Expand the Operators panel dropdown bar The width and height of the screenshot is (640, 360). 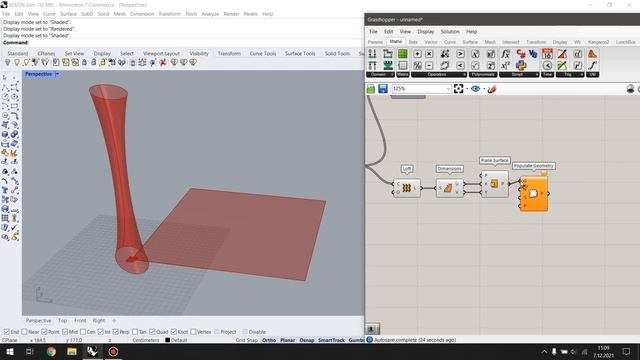coord(439,75)
